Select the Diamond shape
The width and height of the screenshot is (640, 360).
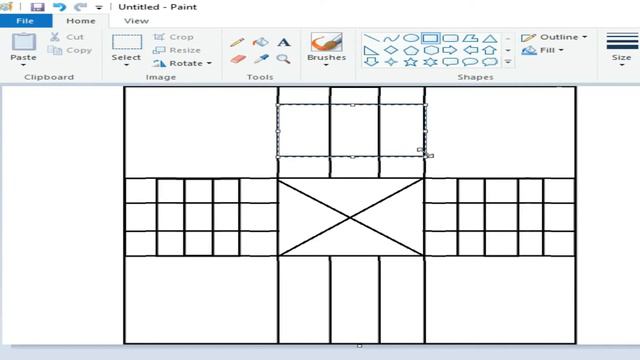tap(391, 50)
